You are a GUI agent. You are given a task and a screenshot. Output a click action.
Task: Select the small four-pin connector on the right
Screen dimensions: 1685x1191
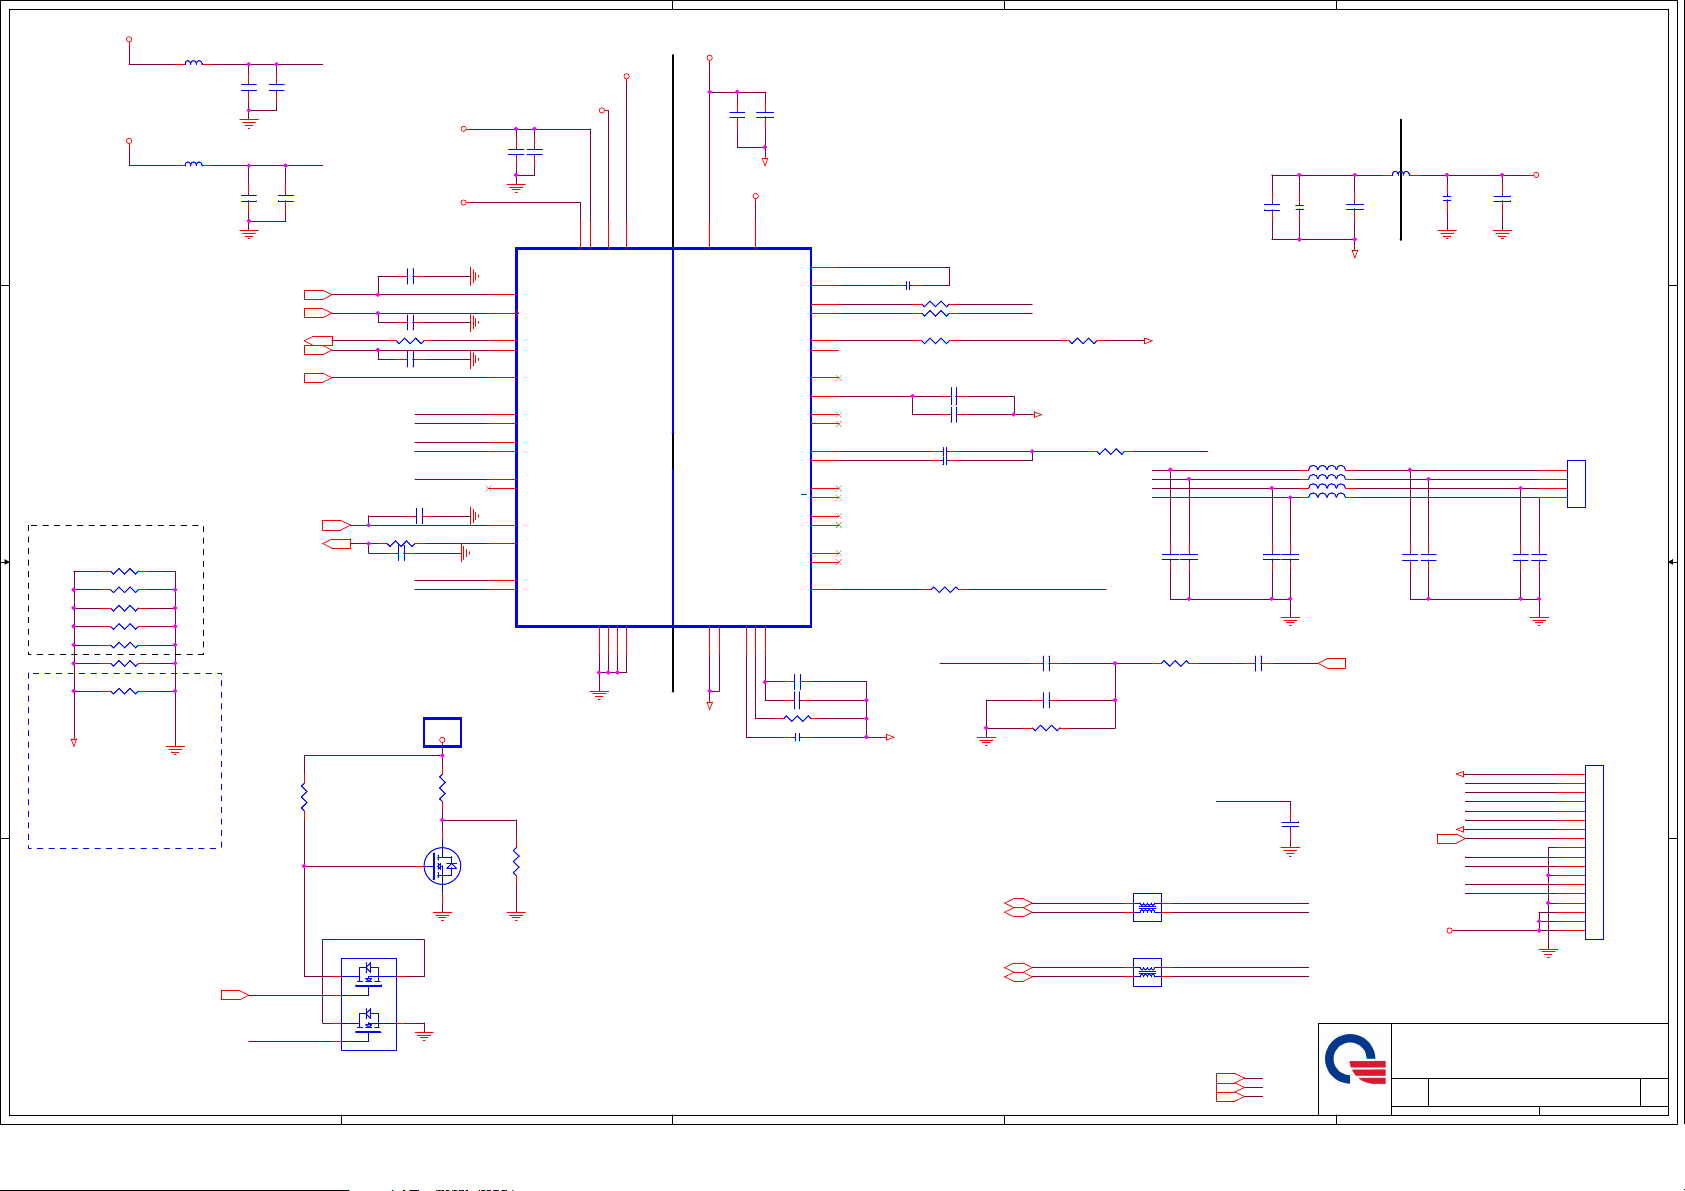[x=1576, y=484]
